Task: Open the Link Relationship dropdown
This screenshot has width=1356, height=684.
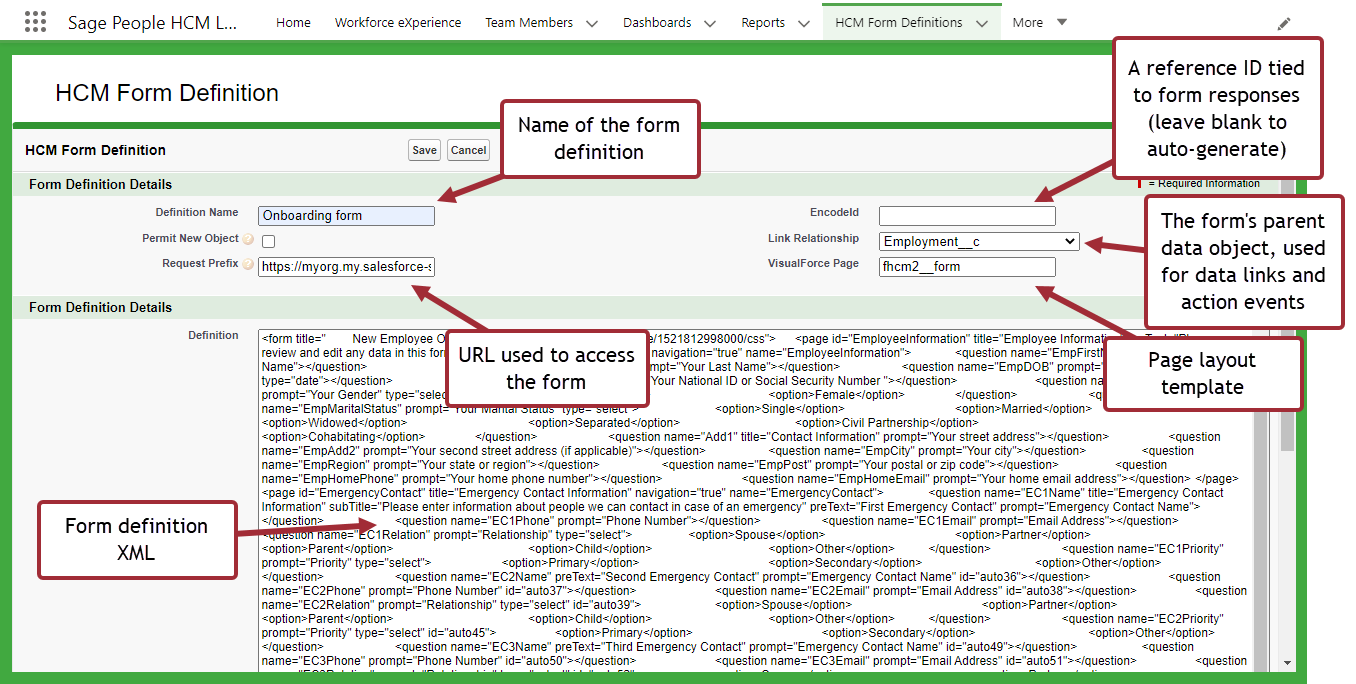Action: pos(978,241)
